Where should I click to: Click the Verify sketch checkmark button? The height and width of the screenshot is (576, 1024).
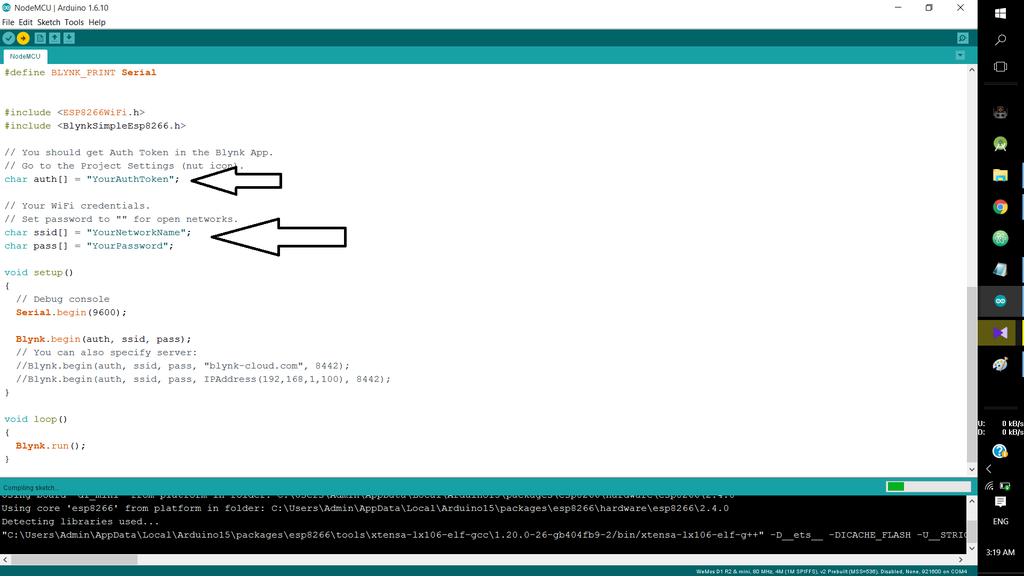pyautogui.click(x=9, y=38)
